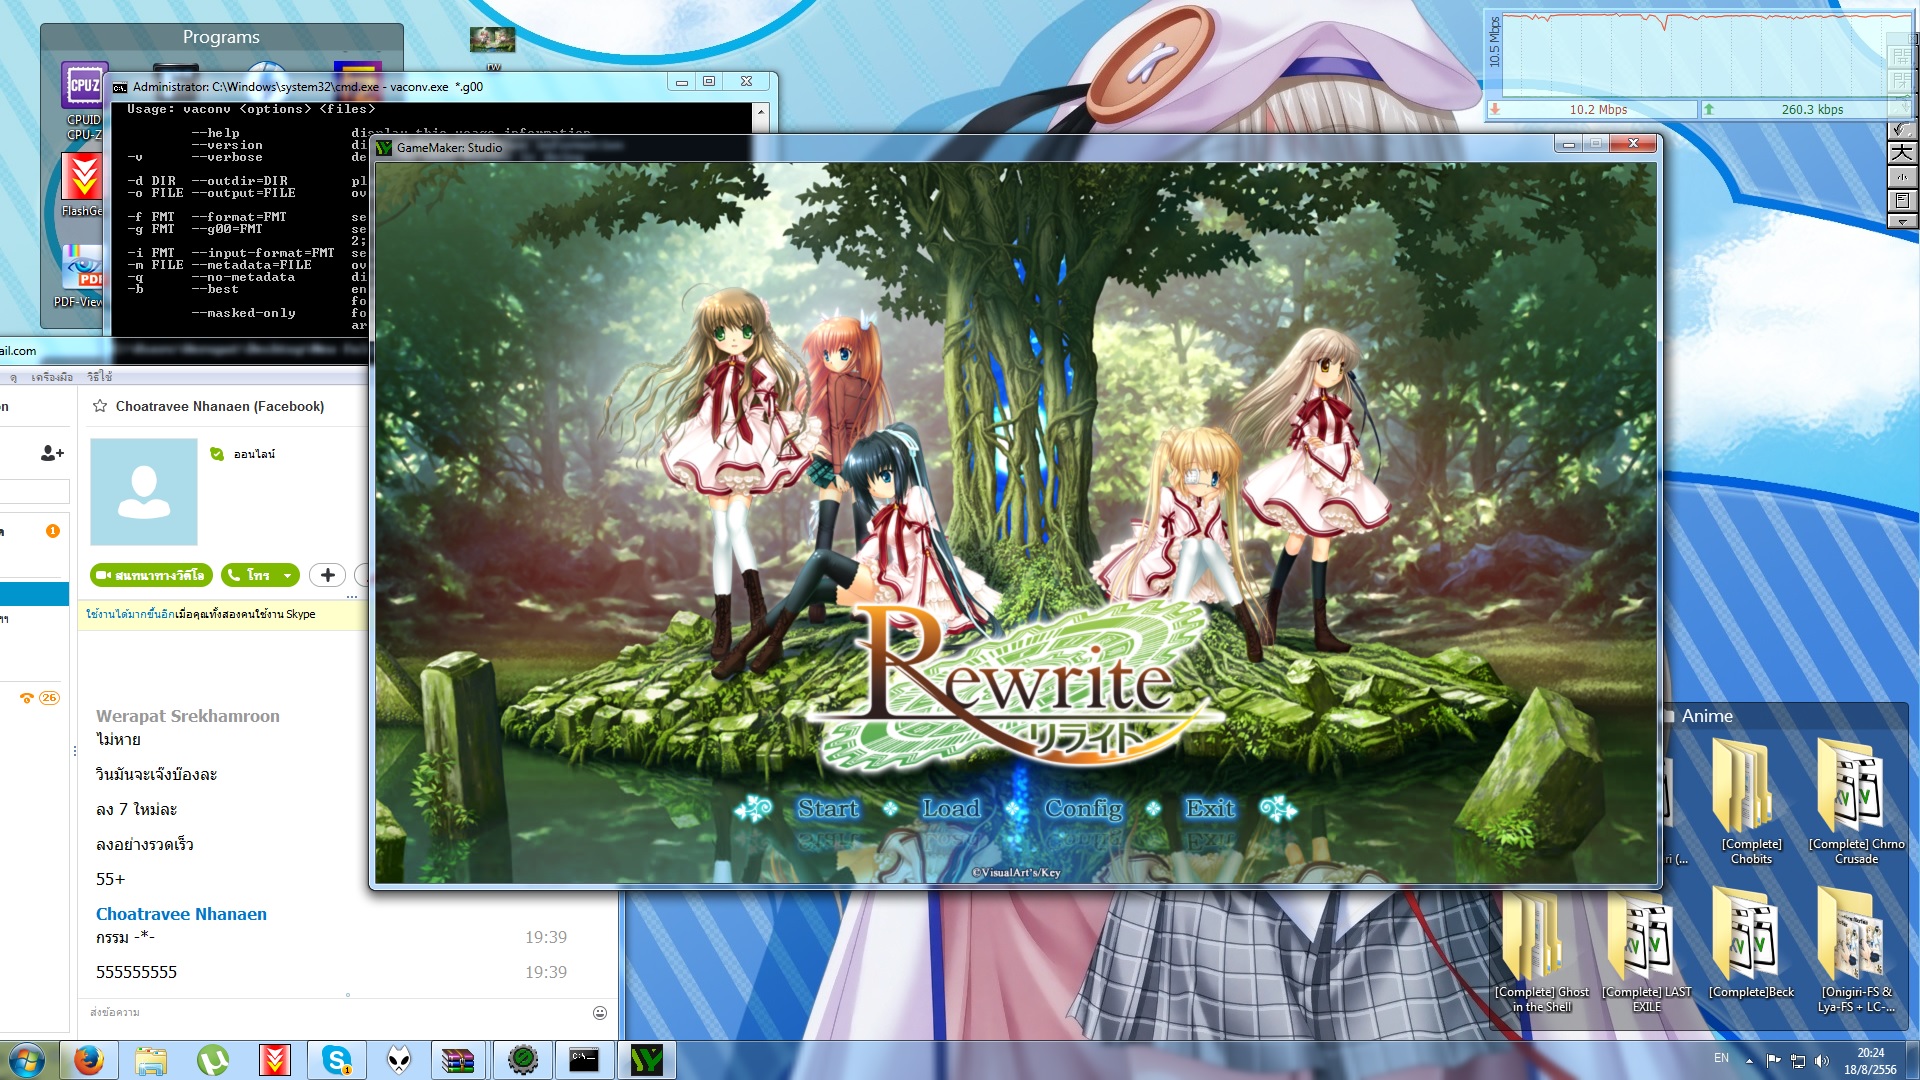
Task: Open foobar2000 alien icon on taskbar
Action: click(x=399, y=1060)
